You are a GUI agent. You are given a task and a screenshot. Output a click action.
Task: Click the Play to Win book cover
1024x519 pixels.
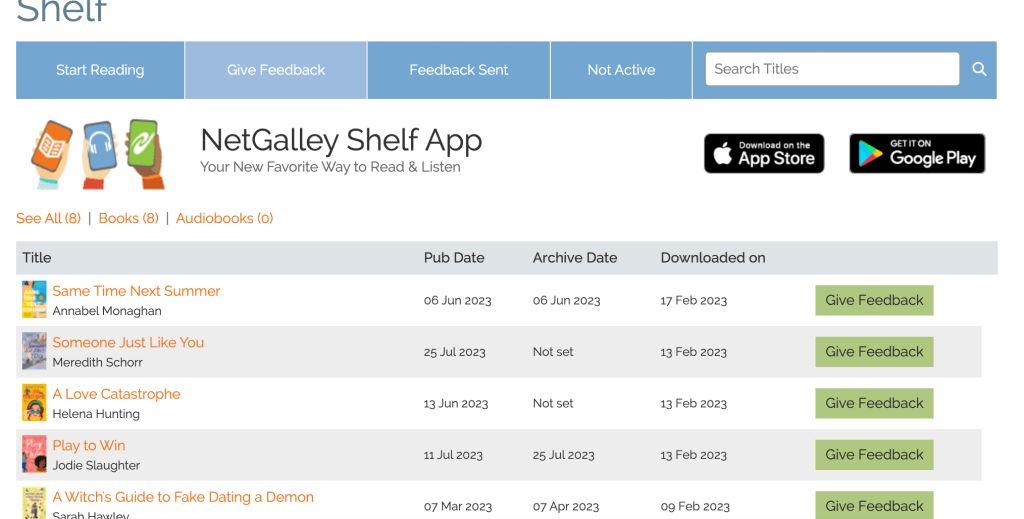pos(34,455)
